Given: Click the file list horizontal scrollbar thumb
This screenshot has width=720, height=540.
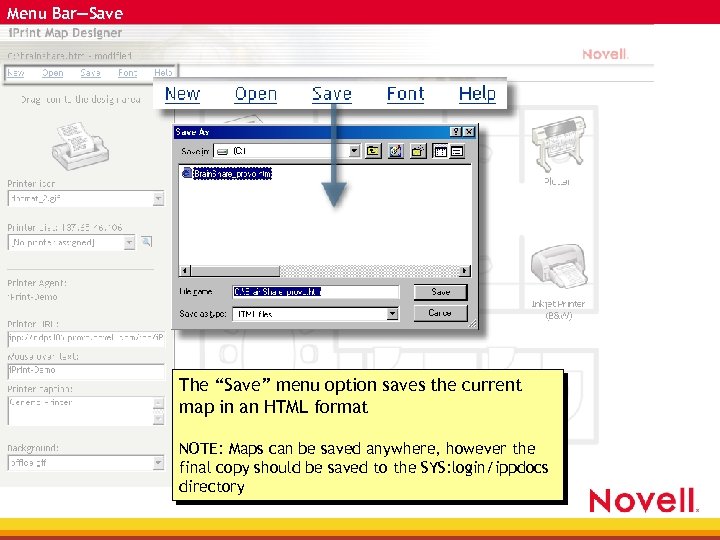Looking at the screenshot, I should [235, 271].
